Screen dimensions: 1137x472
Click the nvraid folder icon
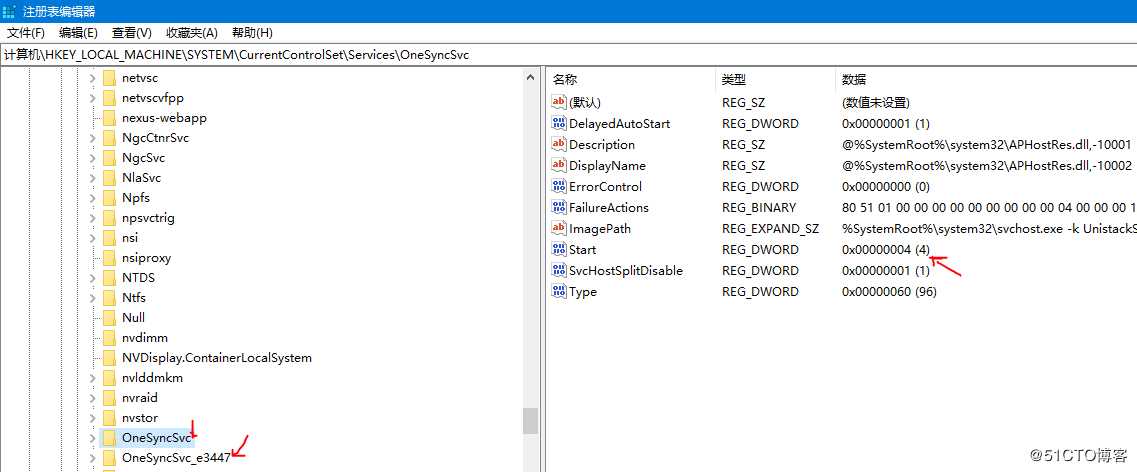(109, 397)
